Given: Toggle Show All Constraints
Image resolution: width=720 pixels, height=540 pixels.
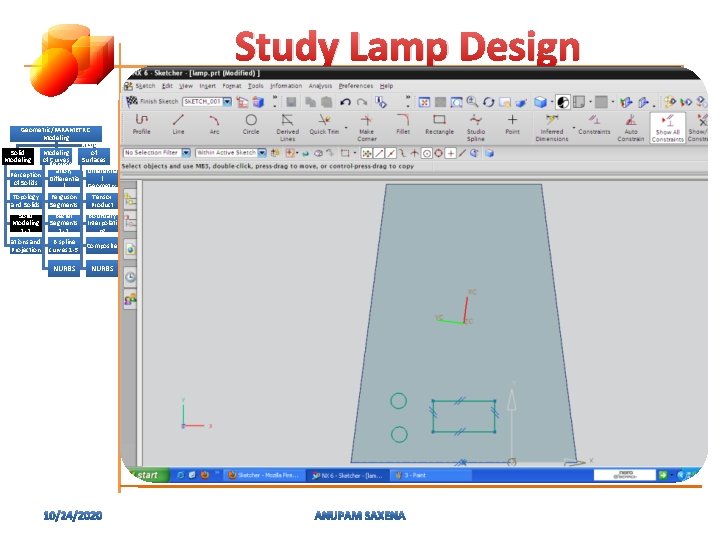Looking at the screenshot, I should pyautogui.click(x=667, y=128).
